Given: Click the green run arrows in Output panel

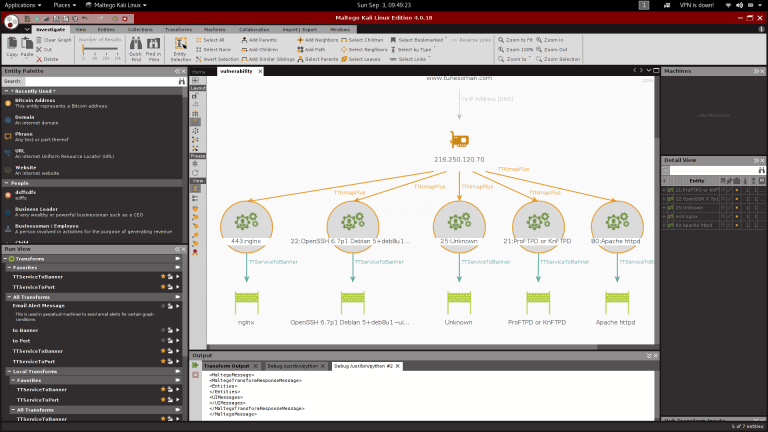Looking at the screenshot, I should [195, 365].
